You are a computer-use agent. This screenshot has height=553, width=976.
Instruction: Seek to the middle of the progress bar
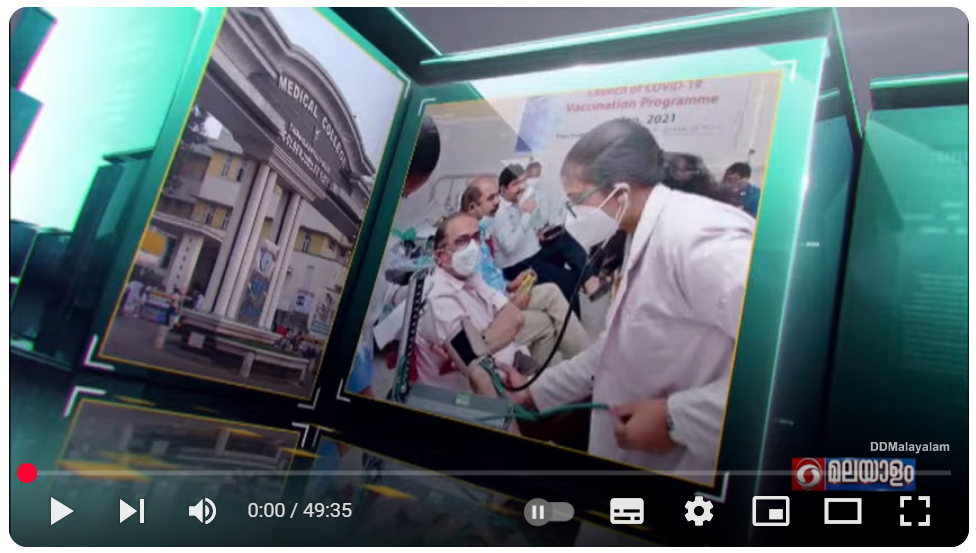coord(488,473)
